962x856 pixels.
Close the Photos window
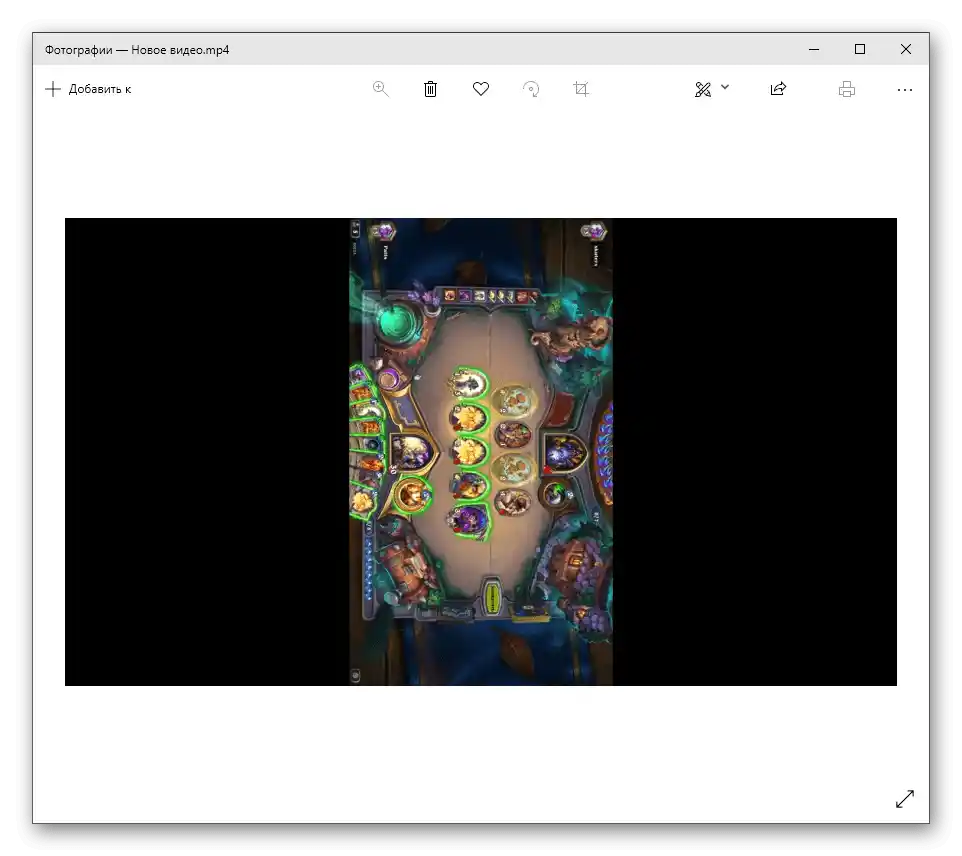[906, 49]
